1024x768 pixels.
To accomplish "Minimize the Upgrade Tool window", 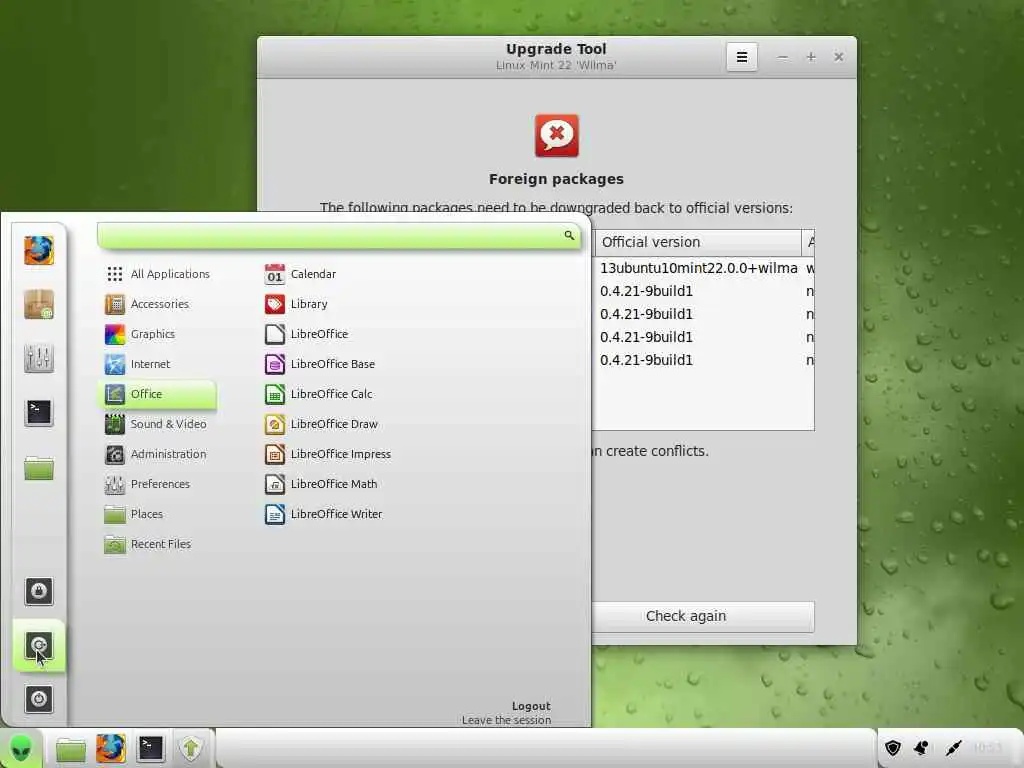I will pos(782,57).
